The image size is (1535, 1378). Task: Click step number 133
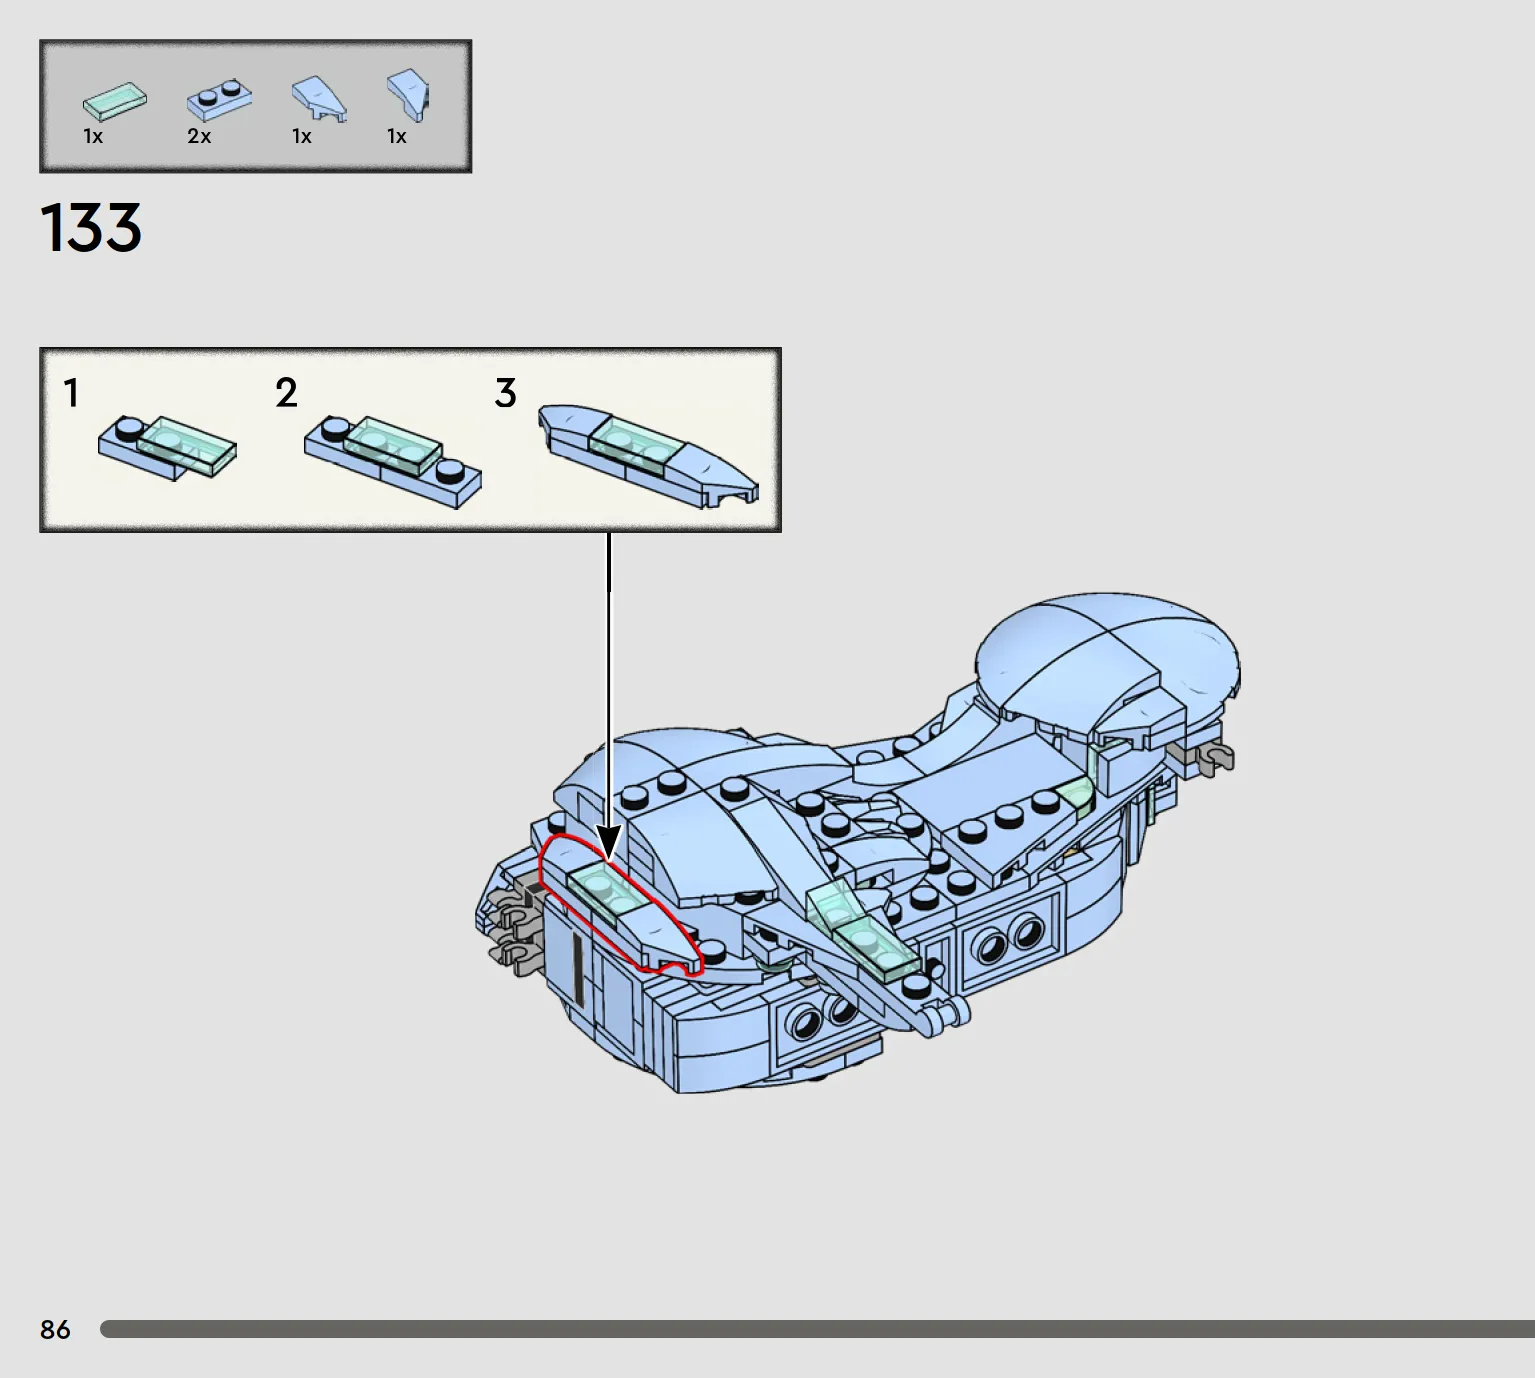tap(91, 228)
